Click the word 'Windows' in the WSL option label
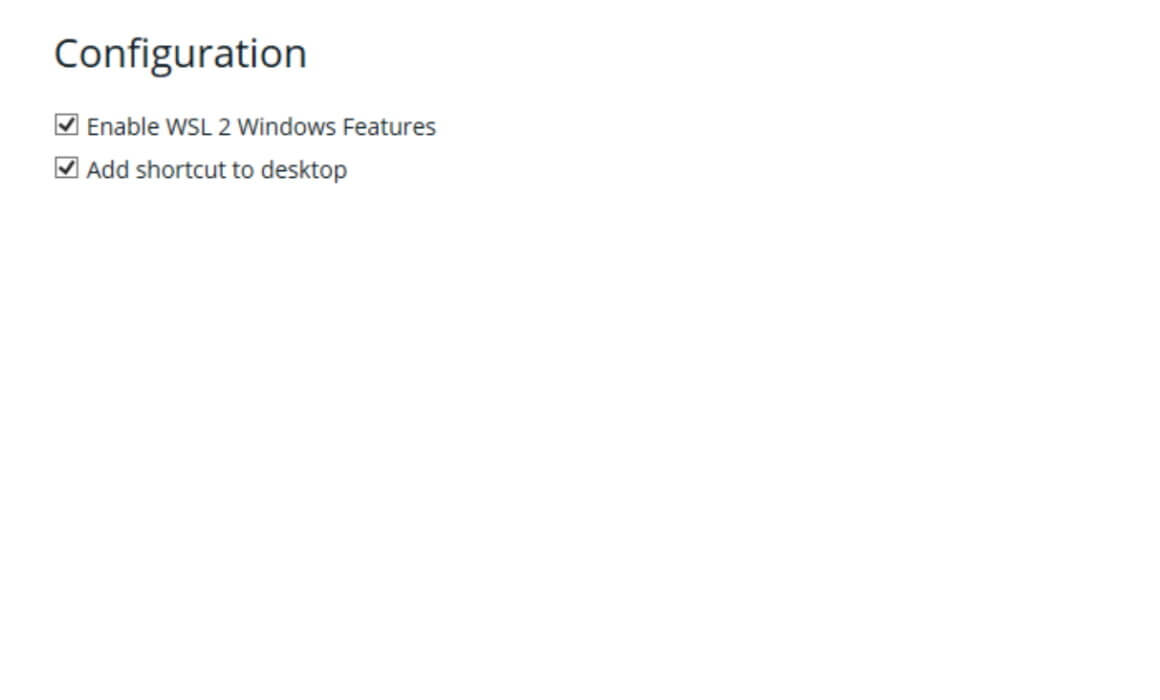The width and height of the screenshot is (1160, 700). click(287, 127)
